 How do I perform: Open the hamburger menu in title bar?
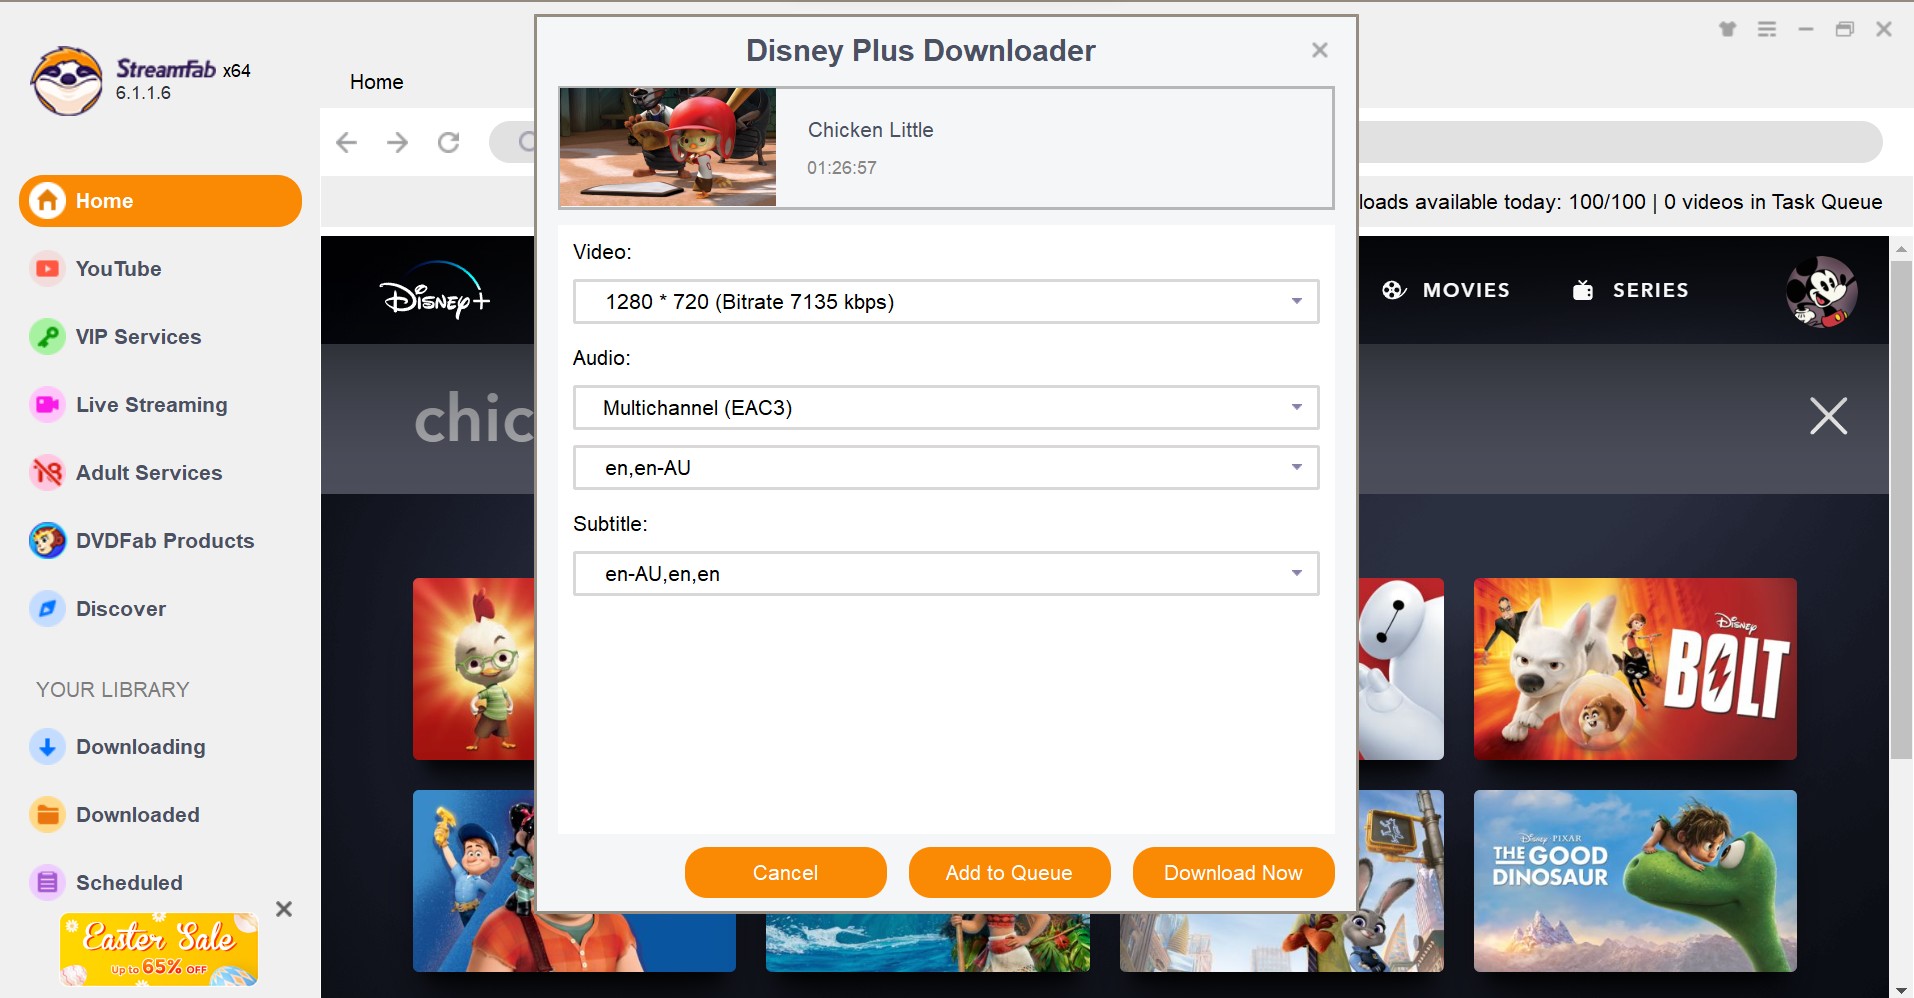coord(1767,29)
